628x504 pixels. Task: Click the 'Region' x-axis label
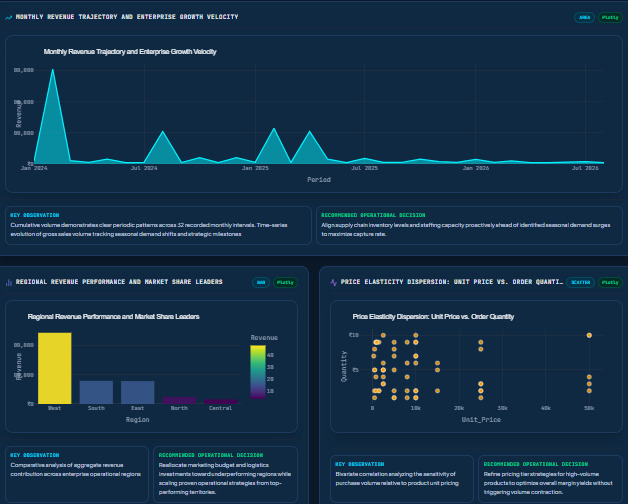(137, 419)
